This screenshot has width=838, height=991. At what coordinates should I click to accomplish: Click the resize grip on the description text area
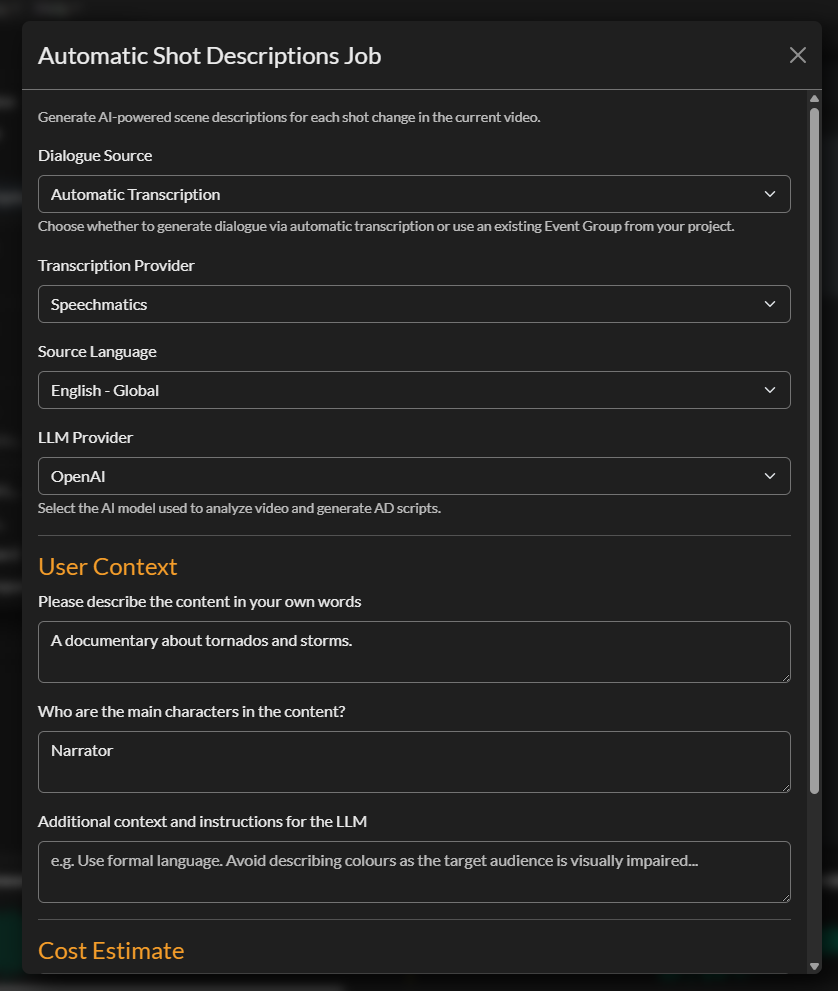tap(785, 677)
